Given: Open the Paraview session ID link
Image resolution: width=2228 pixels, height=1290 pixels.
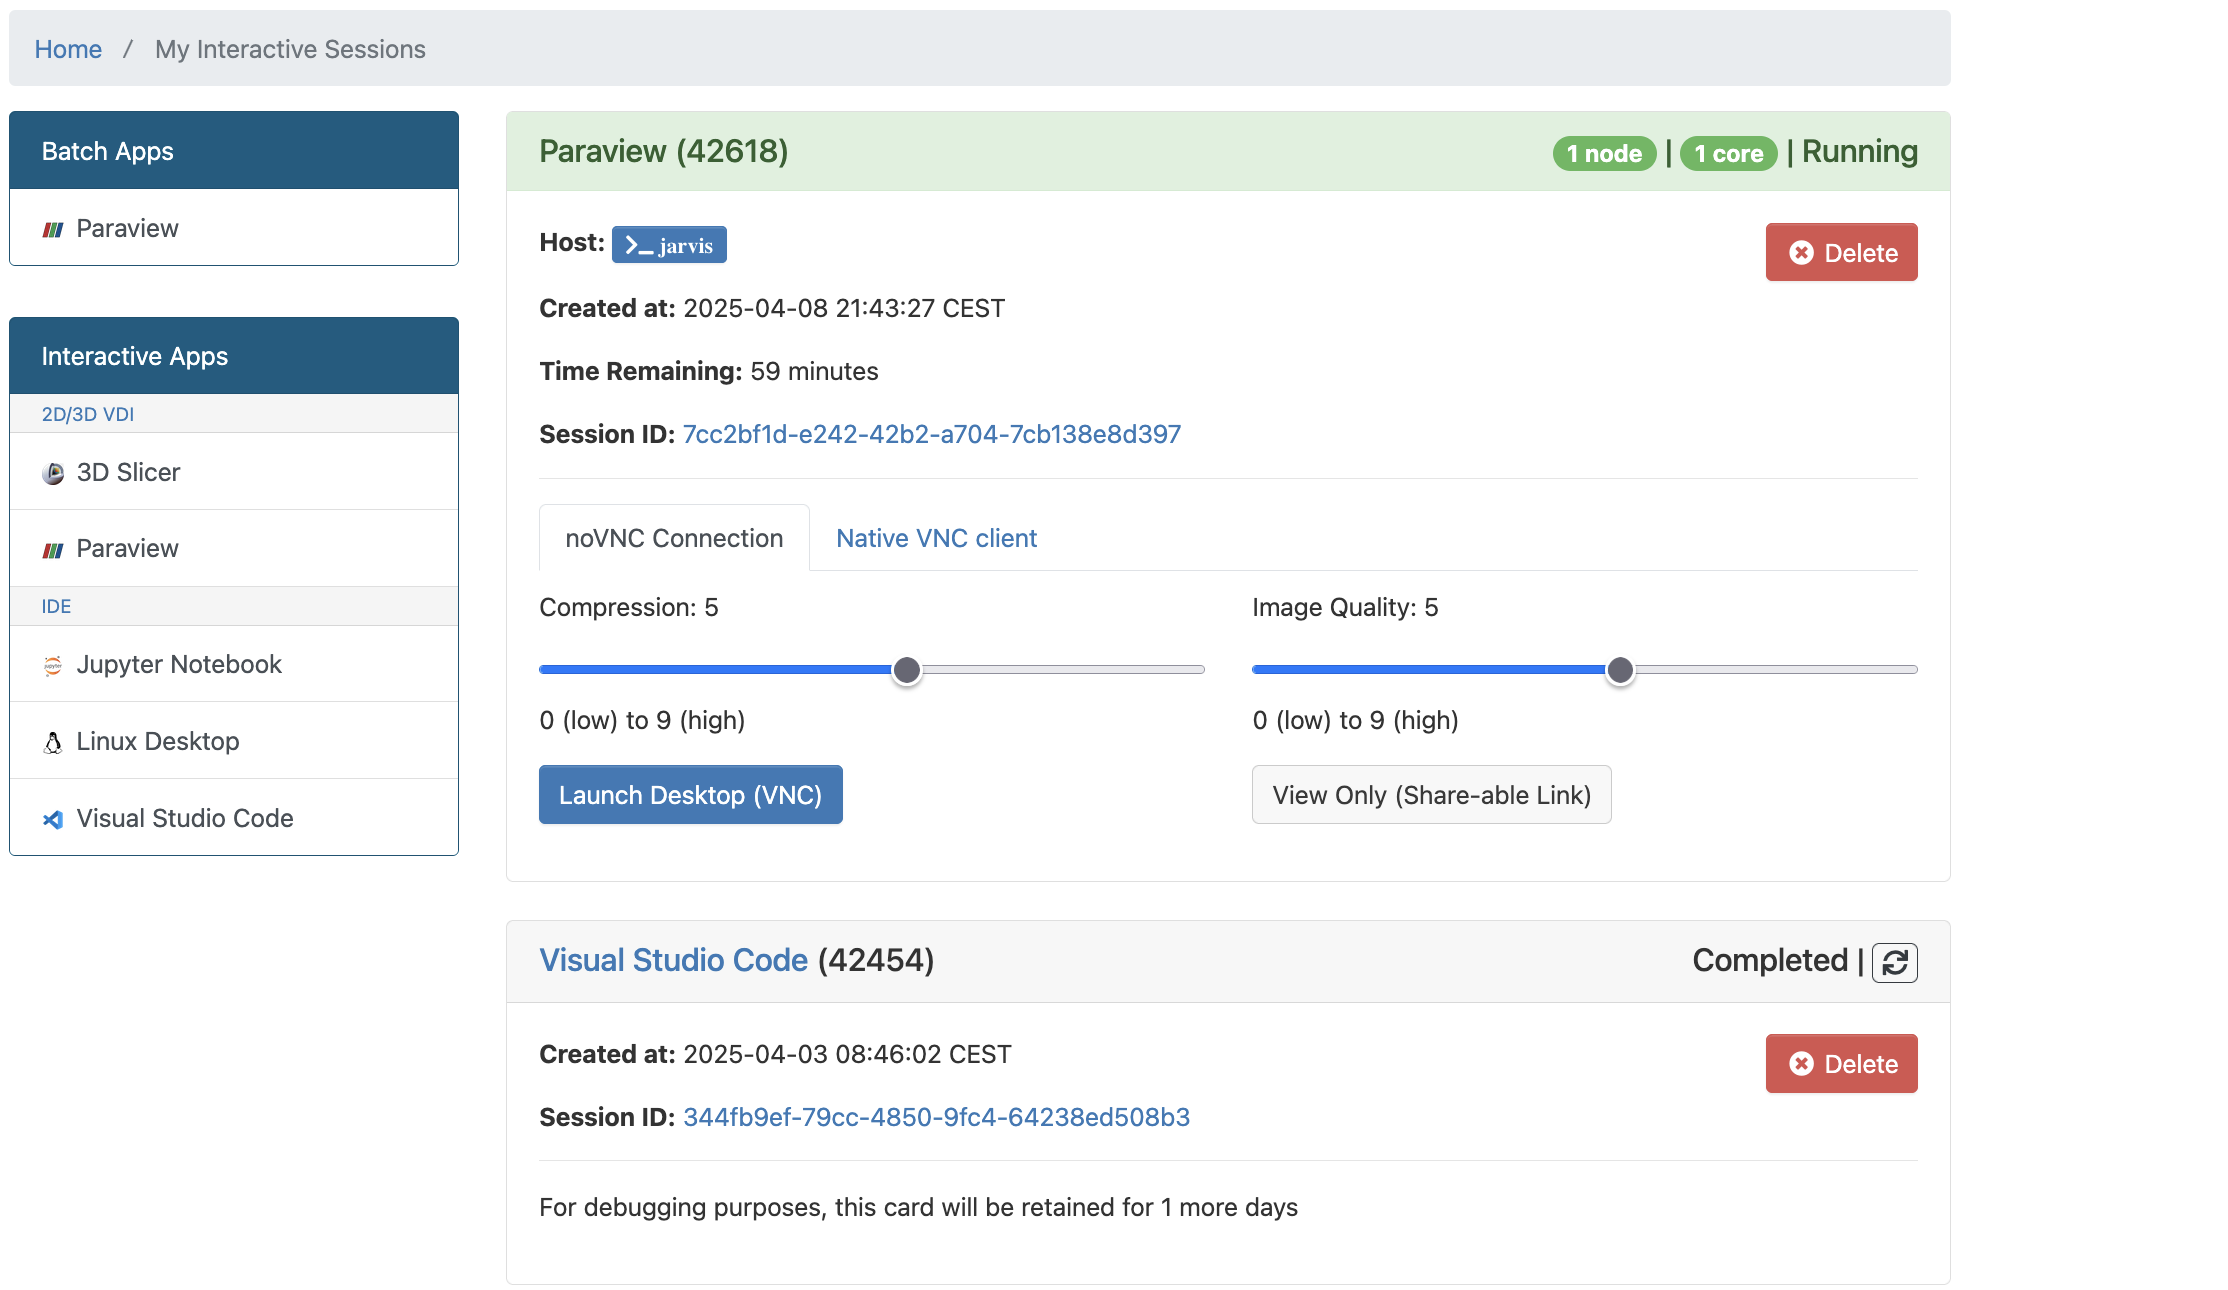Looking at the screenshot, I should pyautogui.click(x=931, y=434).
